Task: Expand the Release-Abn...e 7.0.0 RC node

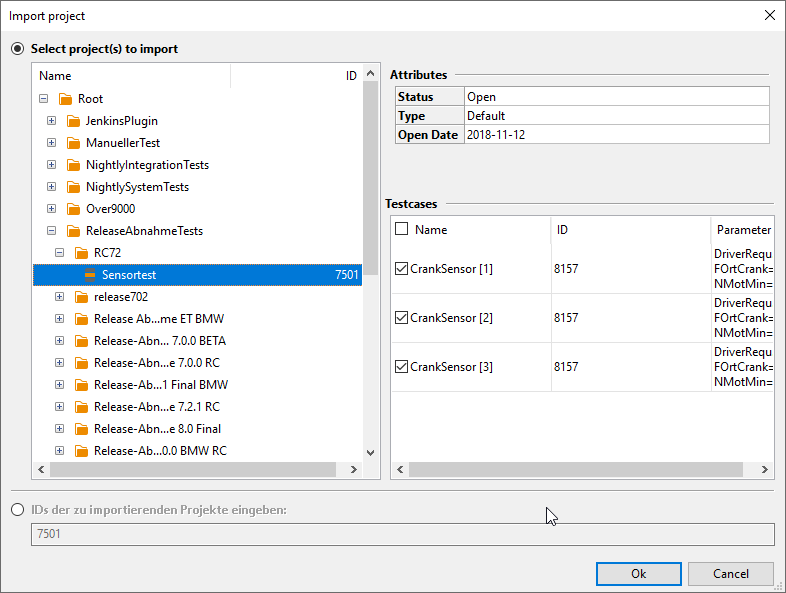Action: click(60, 363)
